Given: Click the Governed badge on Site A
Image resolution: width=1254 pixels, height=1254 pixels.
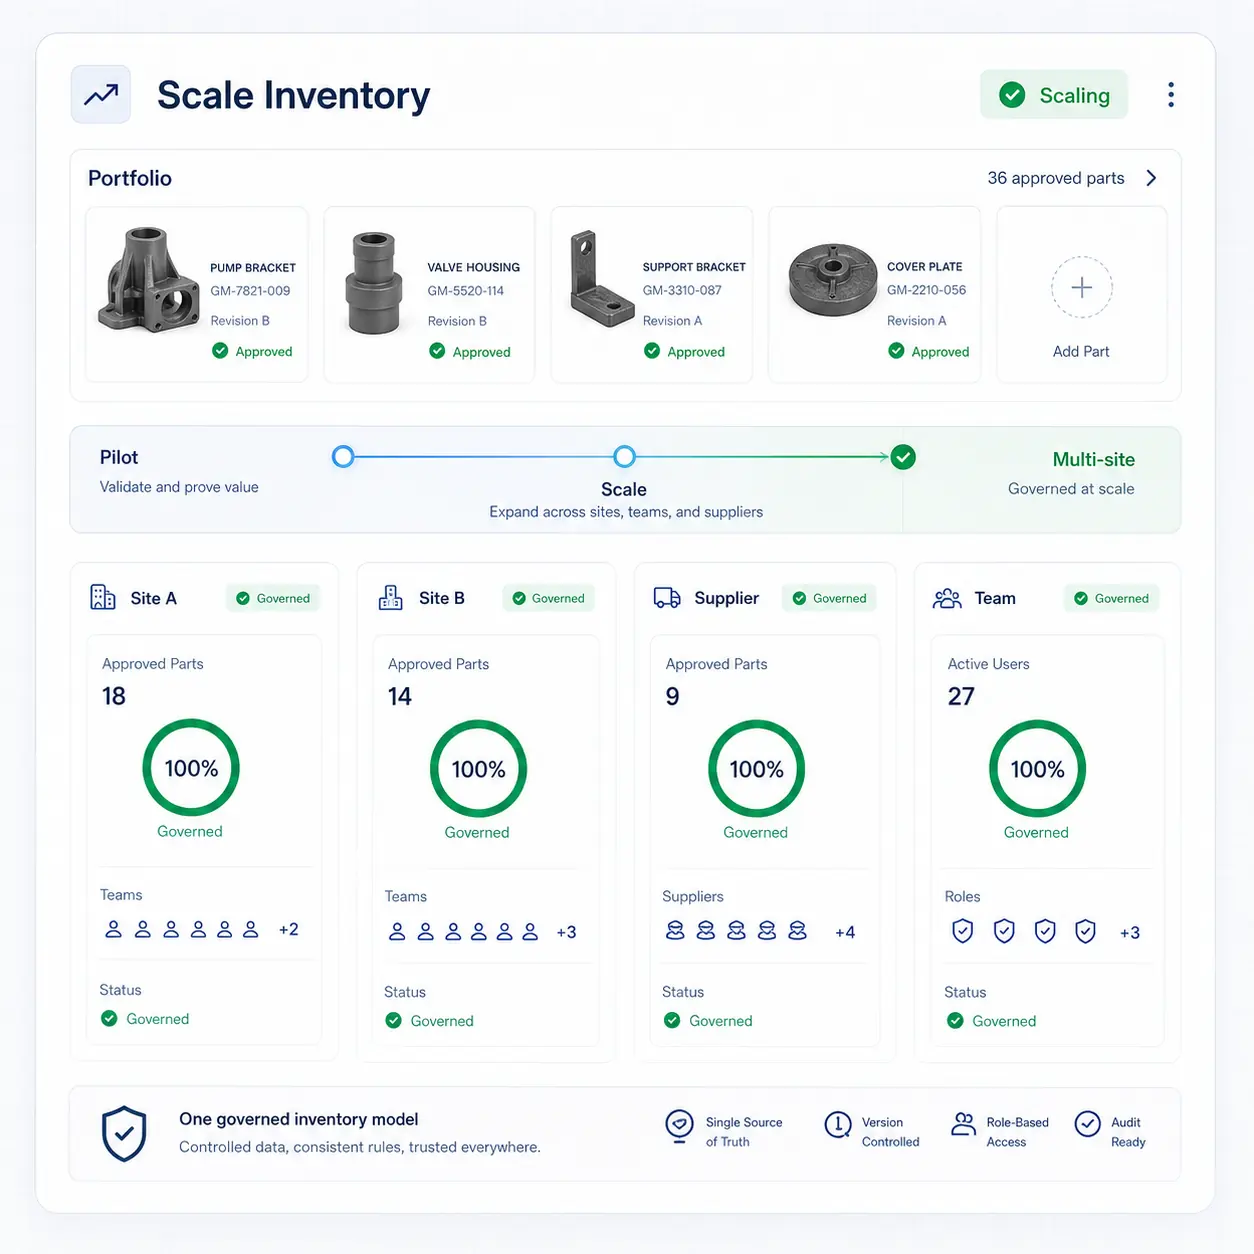Looking at the screenshot, I should point(273,598).
